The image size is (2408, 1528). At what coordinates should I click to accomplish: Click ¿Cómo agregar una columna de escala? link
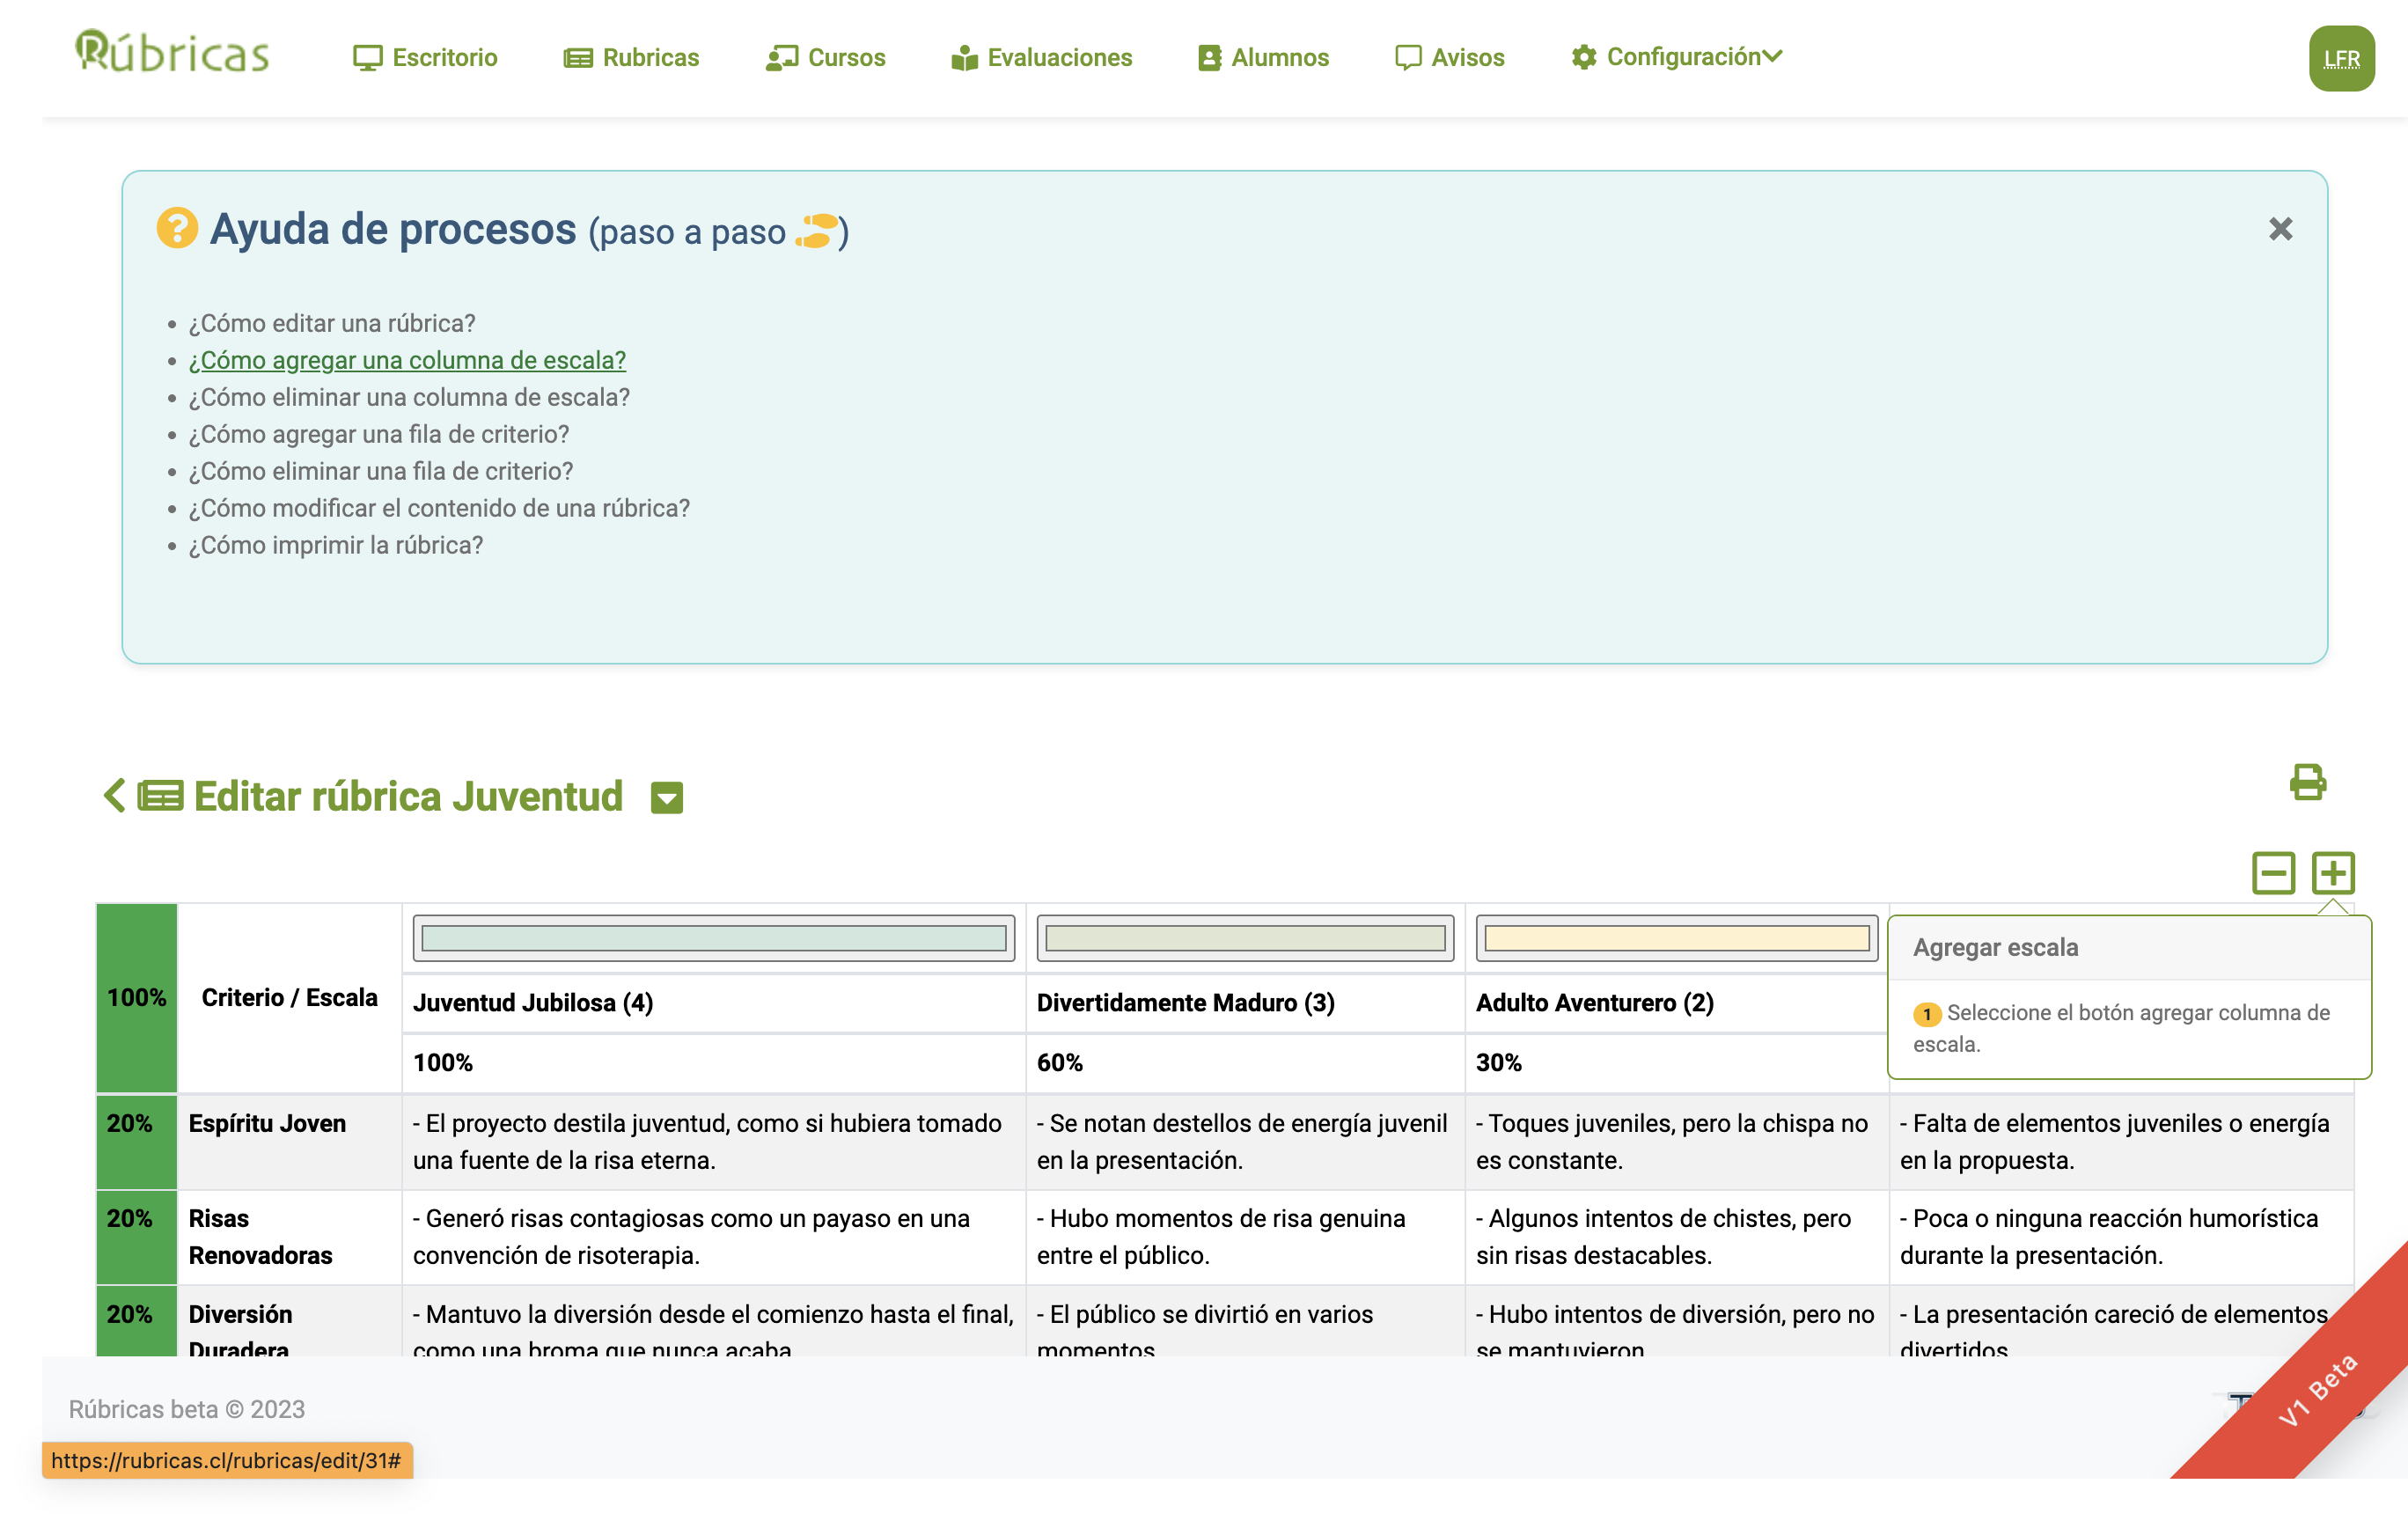click(407, 360)
